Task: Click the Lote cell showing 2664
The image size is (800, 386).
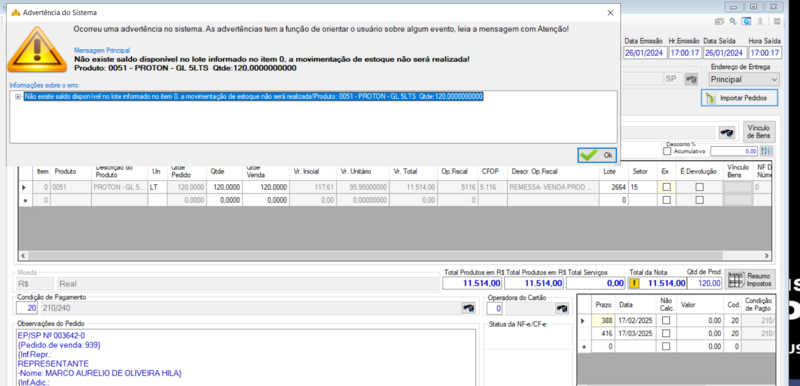Action: (x=614, y=187)
